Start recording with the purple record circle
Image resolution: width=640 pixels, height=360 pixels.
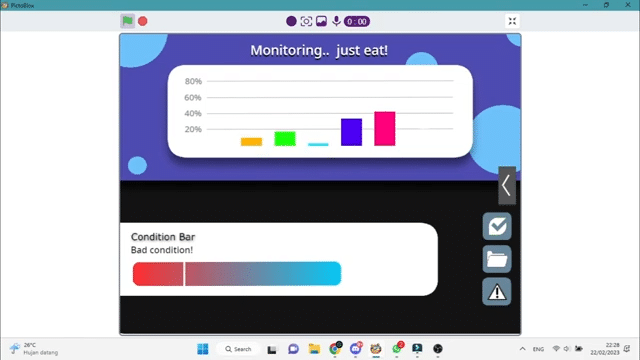(x=291, y=21)
